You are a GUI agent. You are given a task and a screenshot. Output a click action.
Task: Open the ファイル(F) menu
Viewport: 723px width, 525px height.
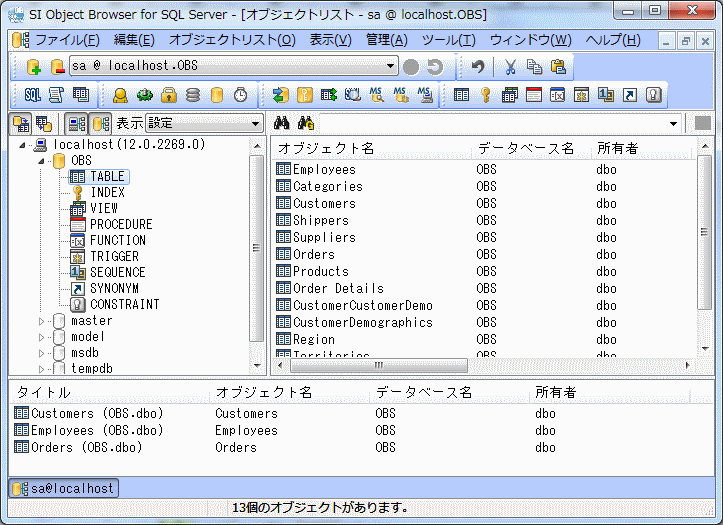pos(66,40)
